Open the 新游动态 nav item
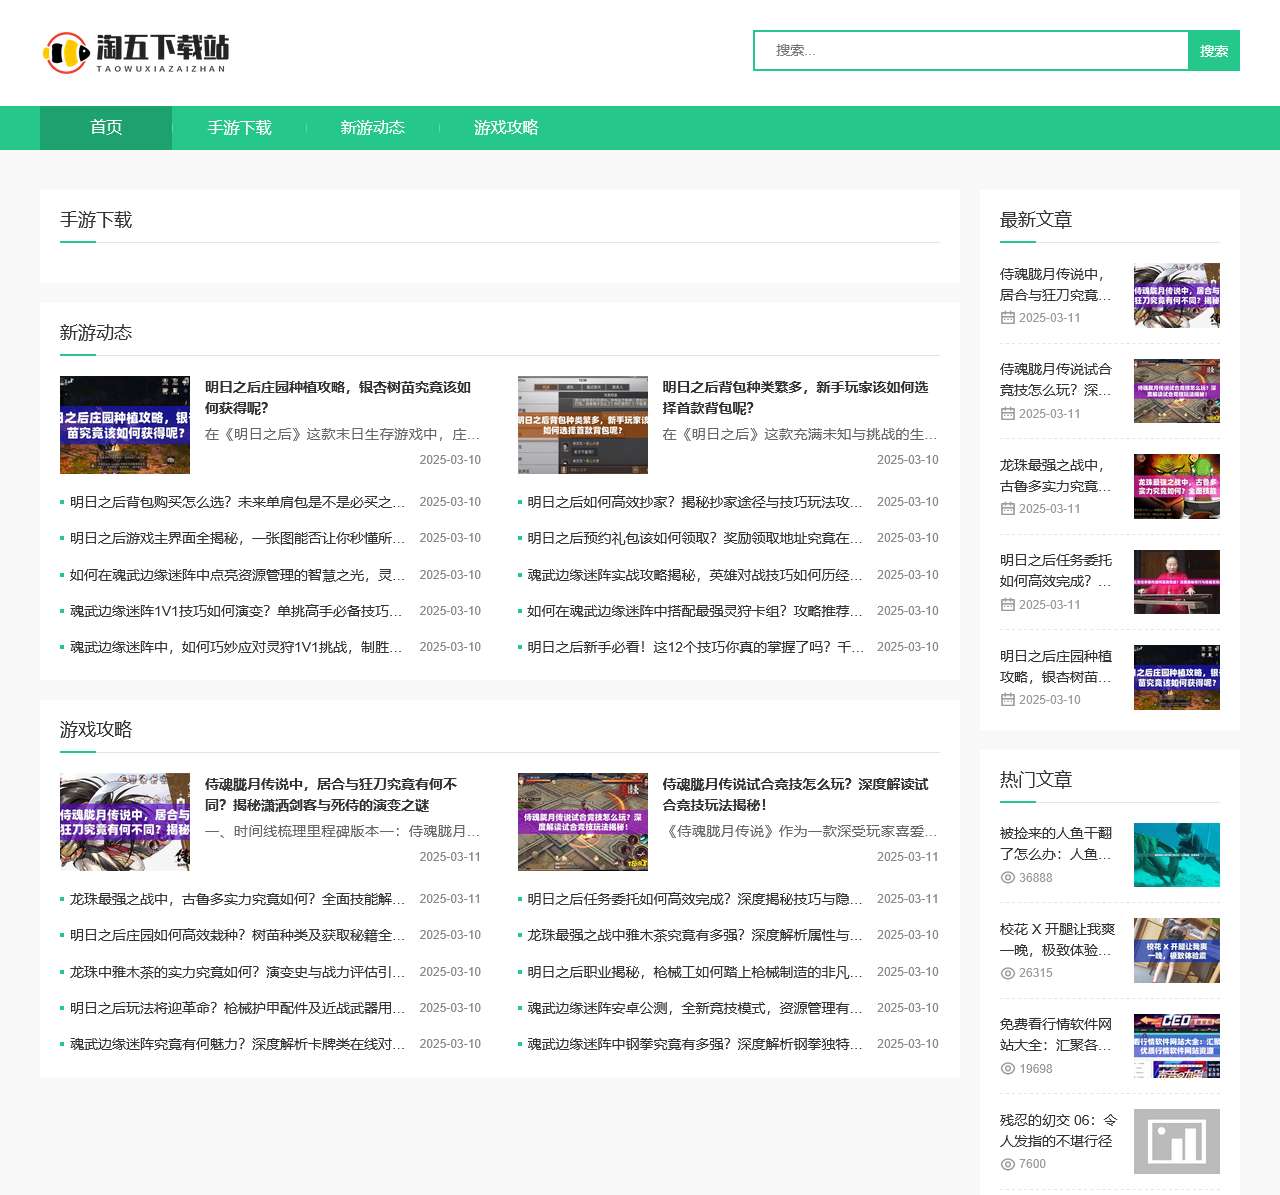 [x=372, y=128]
